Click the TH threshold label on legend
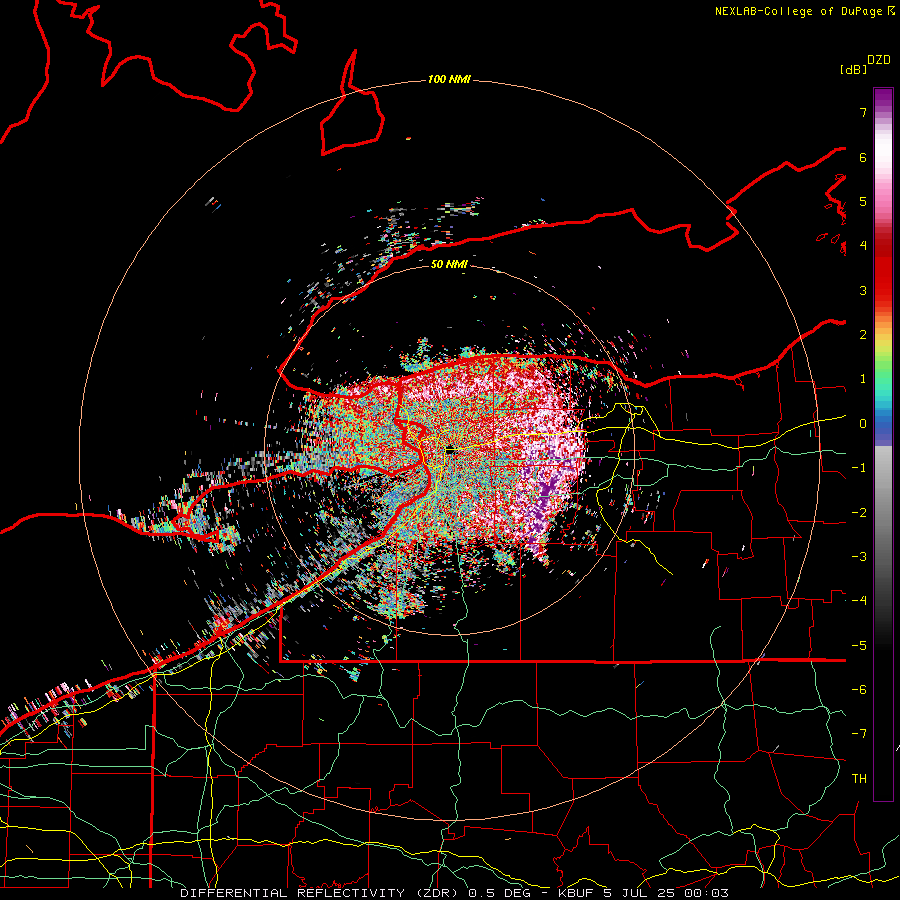The image size is (900, 900). pos(859,779)
